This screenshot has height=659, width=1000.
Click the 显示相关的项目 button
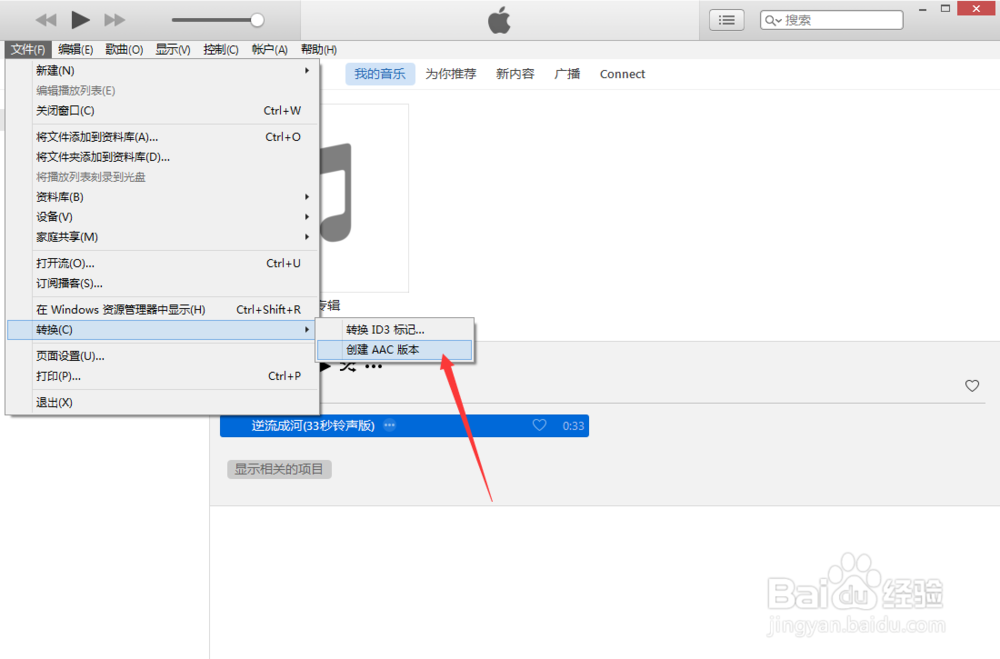click(x=279, y=469)
